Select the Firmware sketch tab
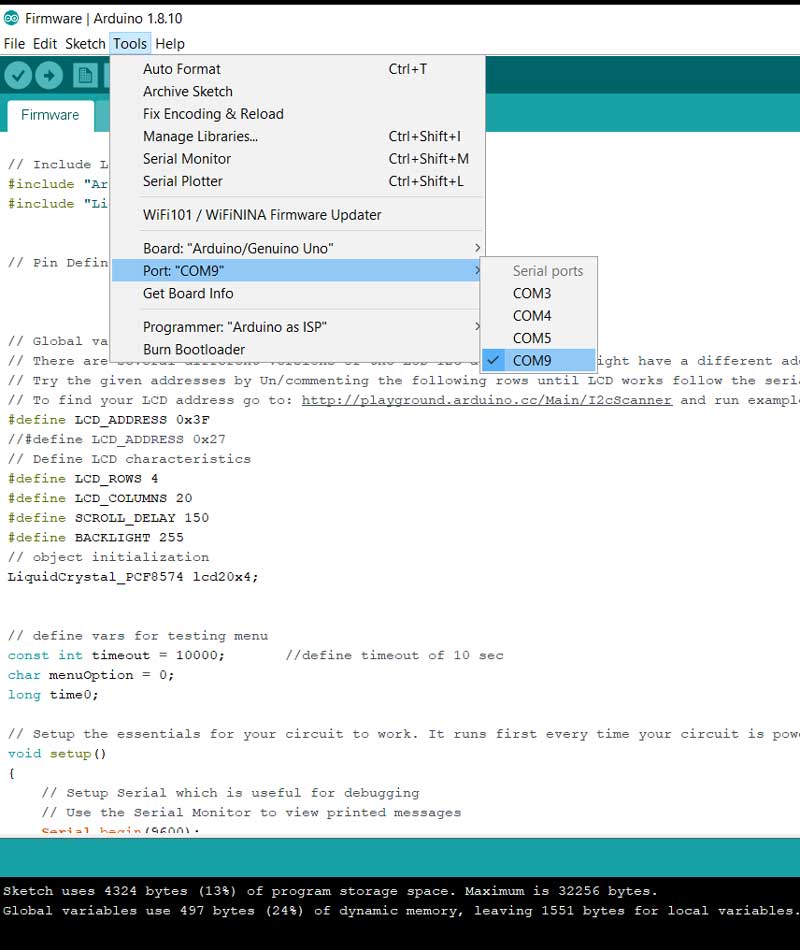The width and height of the screenshot is (800, 950). tap(50, 115)
